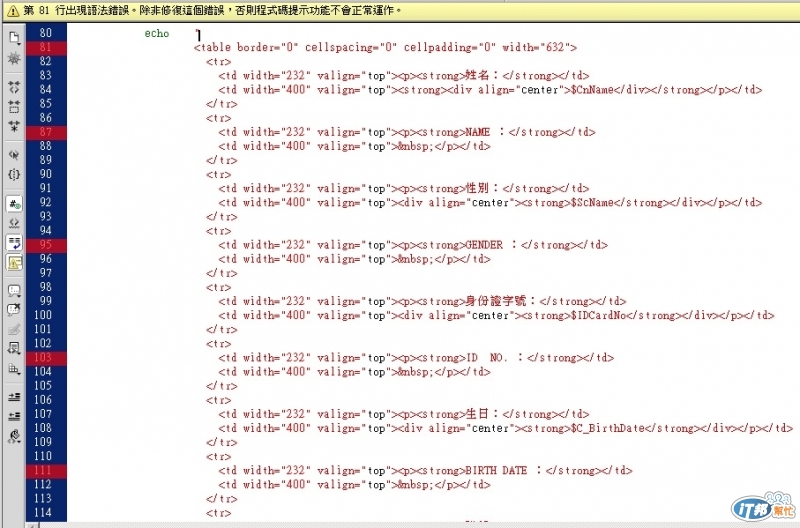Click the syntax error message on line 81
This screenshot has height=528, width=800.
(212, 10)
